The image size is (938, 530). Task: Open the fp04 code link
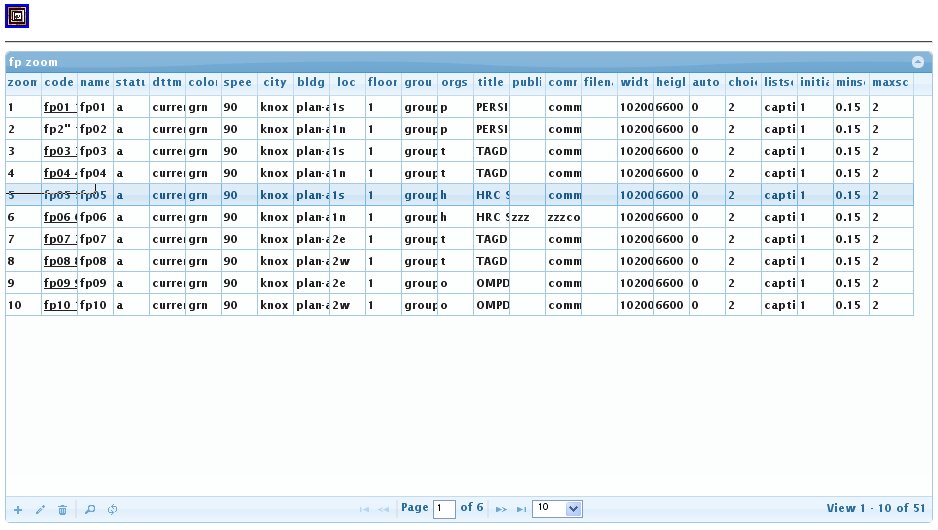coord(60,173)
